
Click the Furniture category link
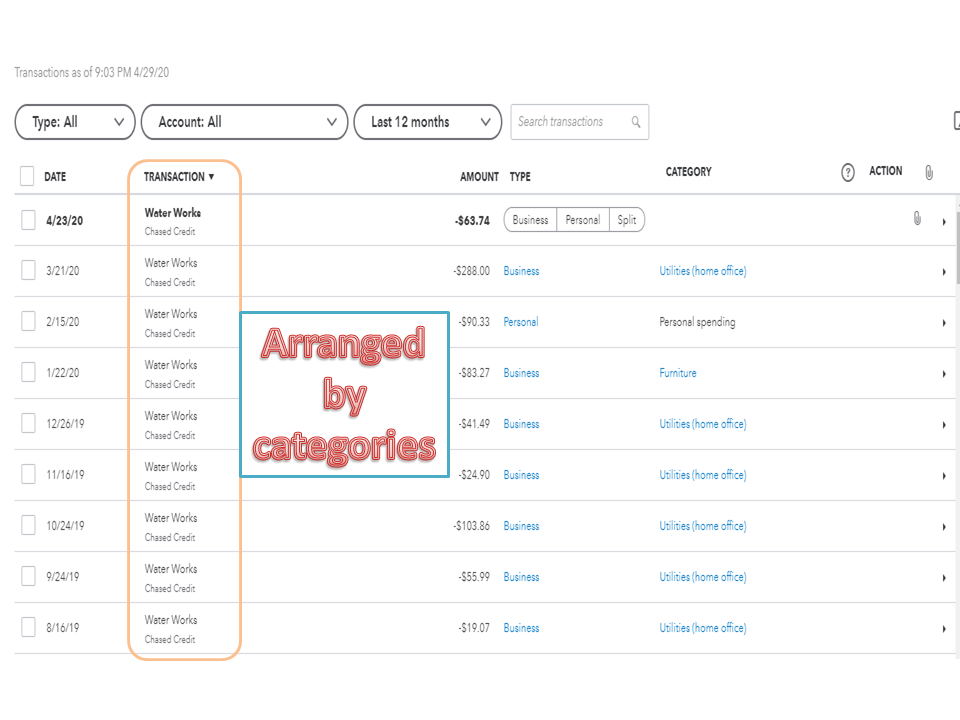tap(678, 373)
